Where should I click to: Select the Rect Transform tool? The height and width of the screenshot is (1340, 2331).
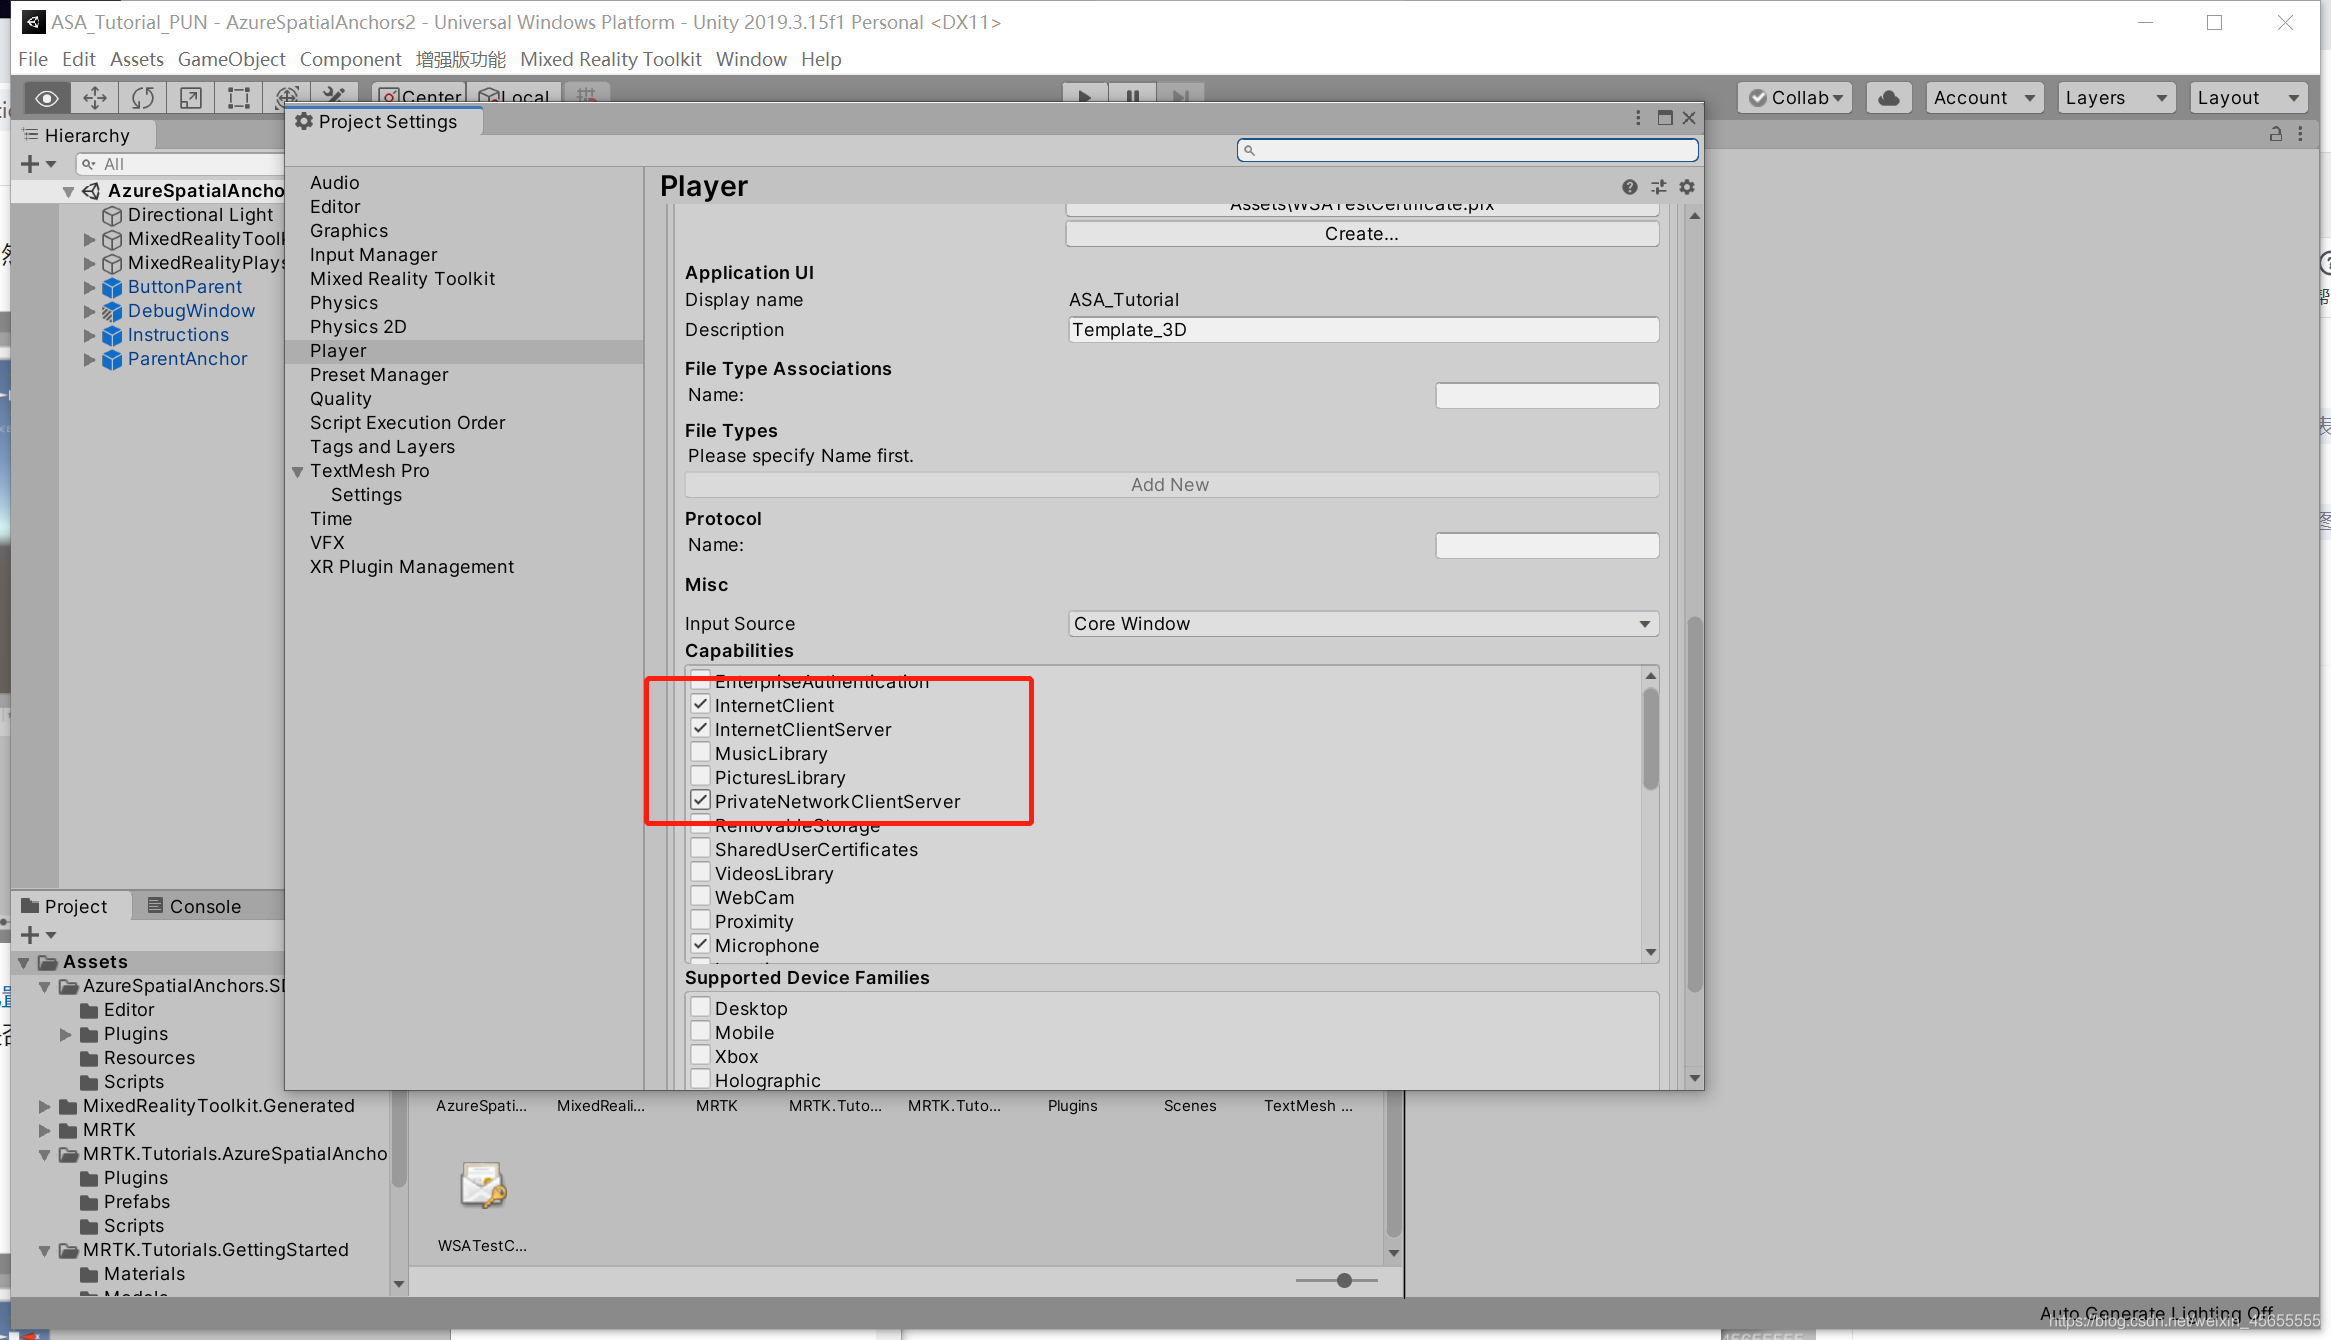pyautogui.click(x=238, y=97)
